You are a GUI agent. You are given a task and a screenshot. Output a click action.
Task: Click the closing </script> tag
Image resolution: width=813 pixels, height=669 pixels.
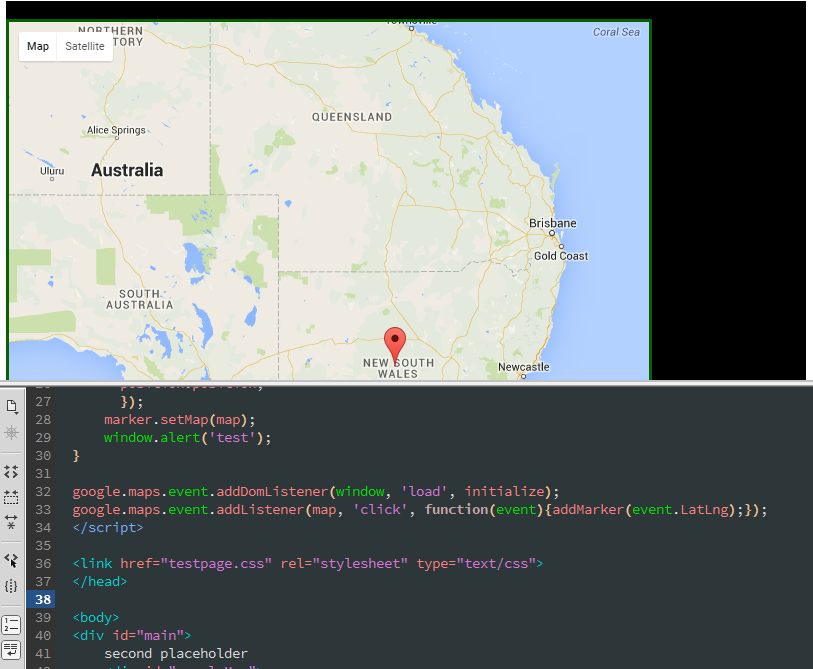(x=107, y=528)
